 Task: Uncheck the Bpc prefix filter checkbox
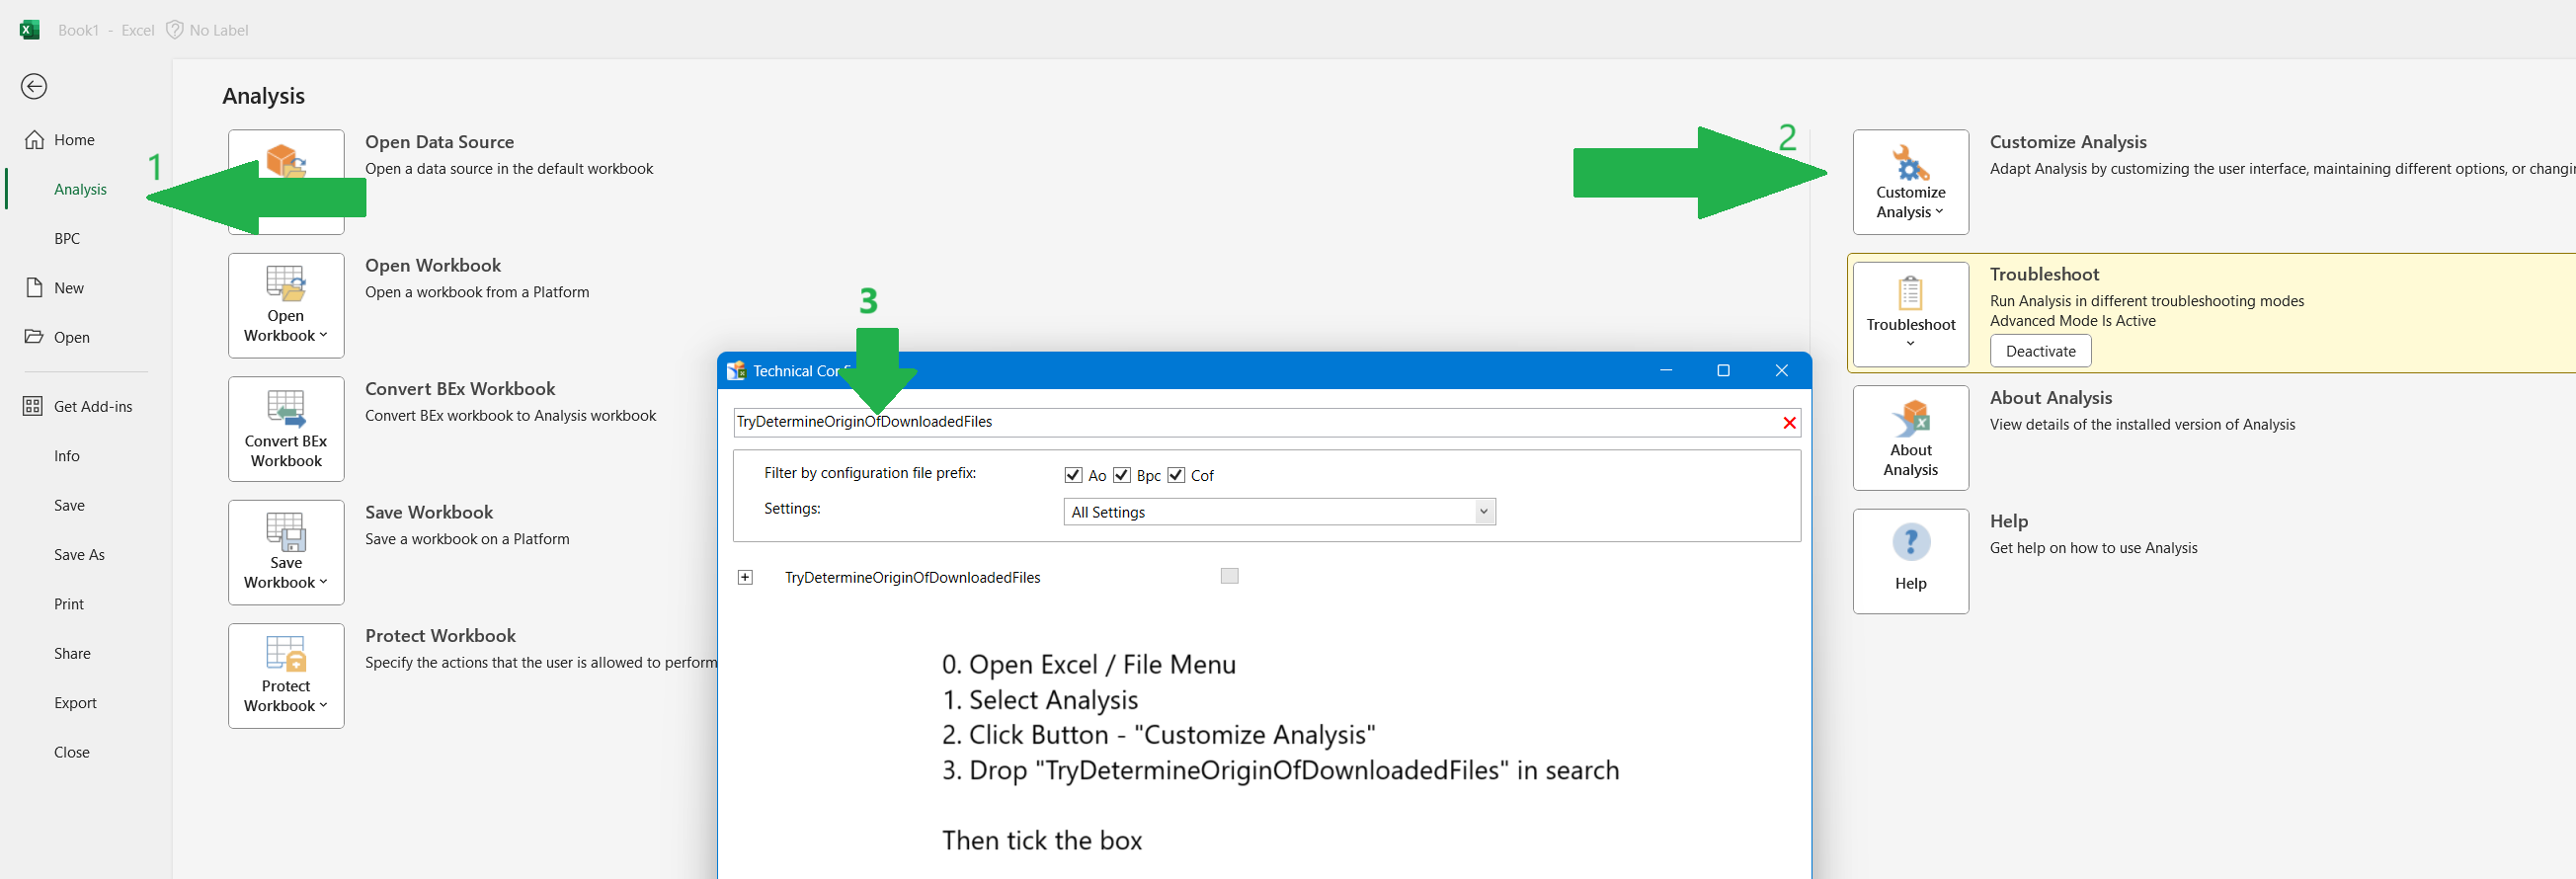point(1122,475)
